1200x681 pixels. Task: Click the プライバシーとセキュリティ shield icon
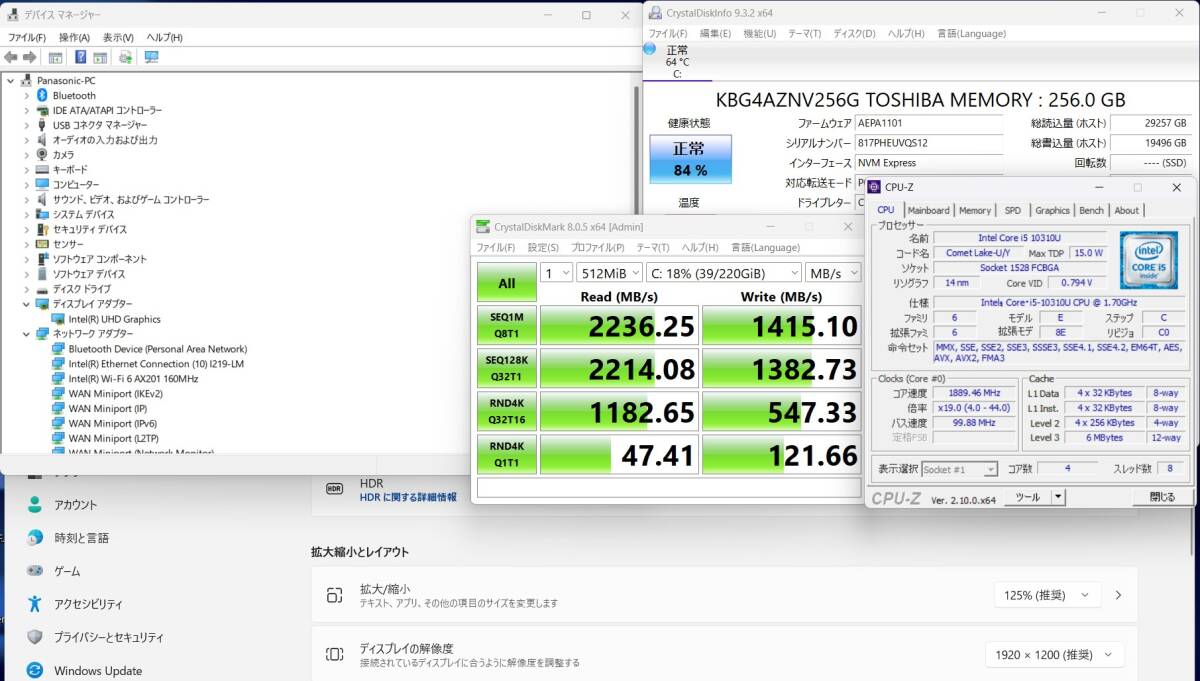pos(35,637)
